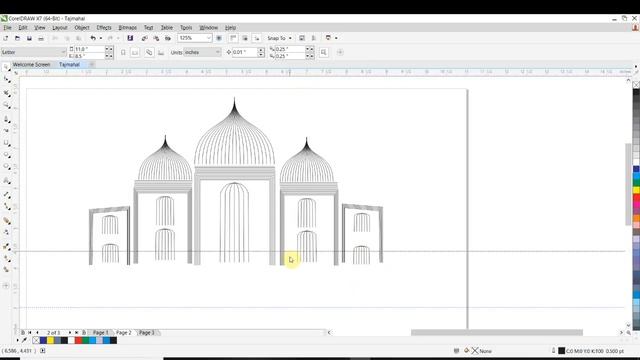Viewport: 640px width, 360px height.
Task: Add page after current button
Action: (84, 333)
